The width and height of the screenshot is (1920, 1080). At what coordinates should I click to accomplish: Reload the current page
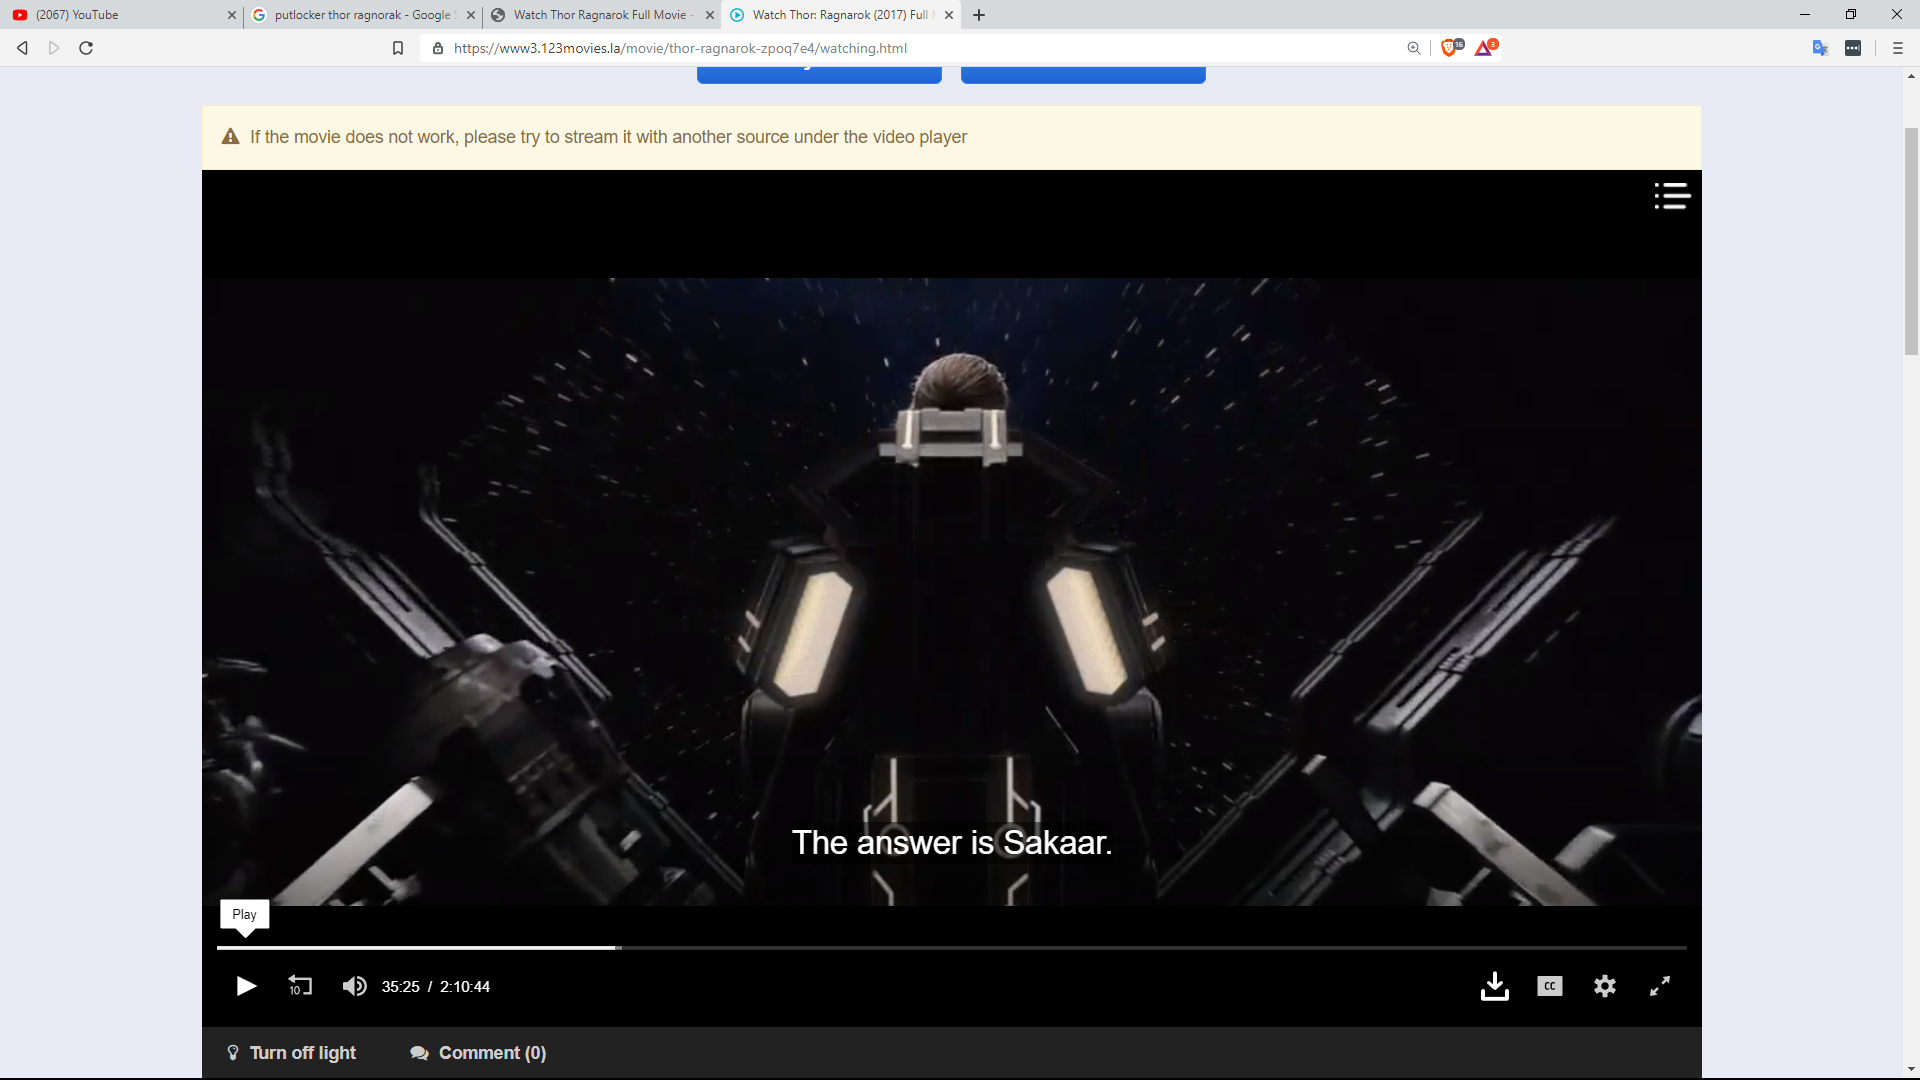click(86, 48)
